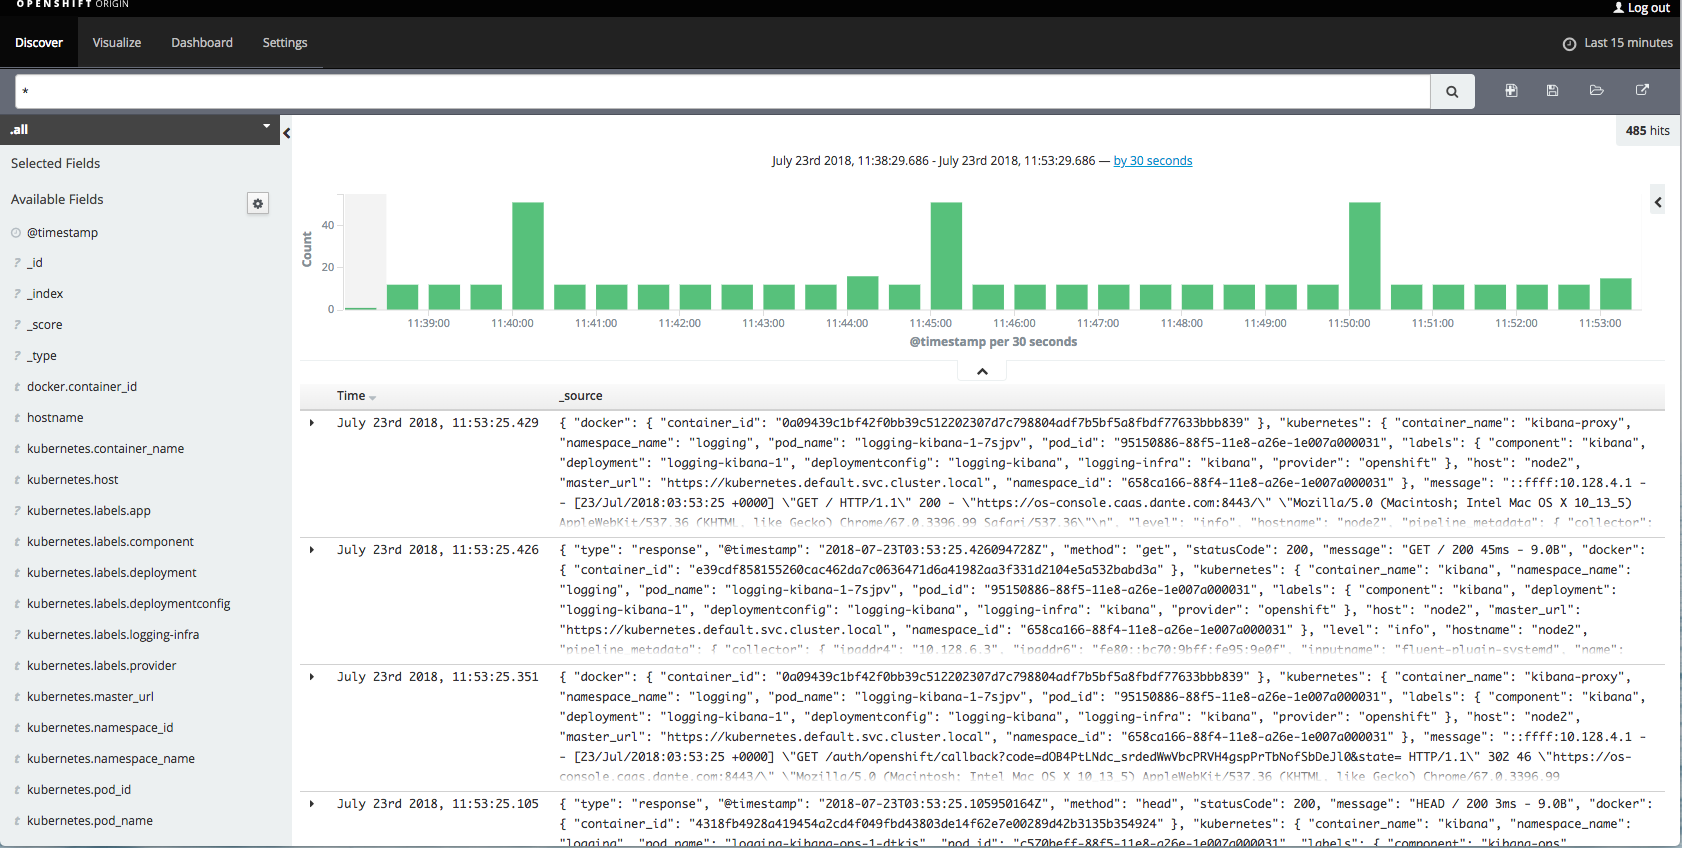Click in the query search input field
Image resolution: width=1682 pixels, height=848 pixels.
click(722, 91)
